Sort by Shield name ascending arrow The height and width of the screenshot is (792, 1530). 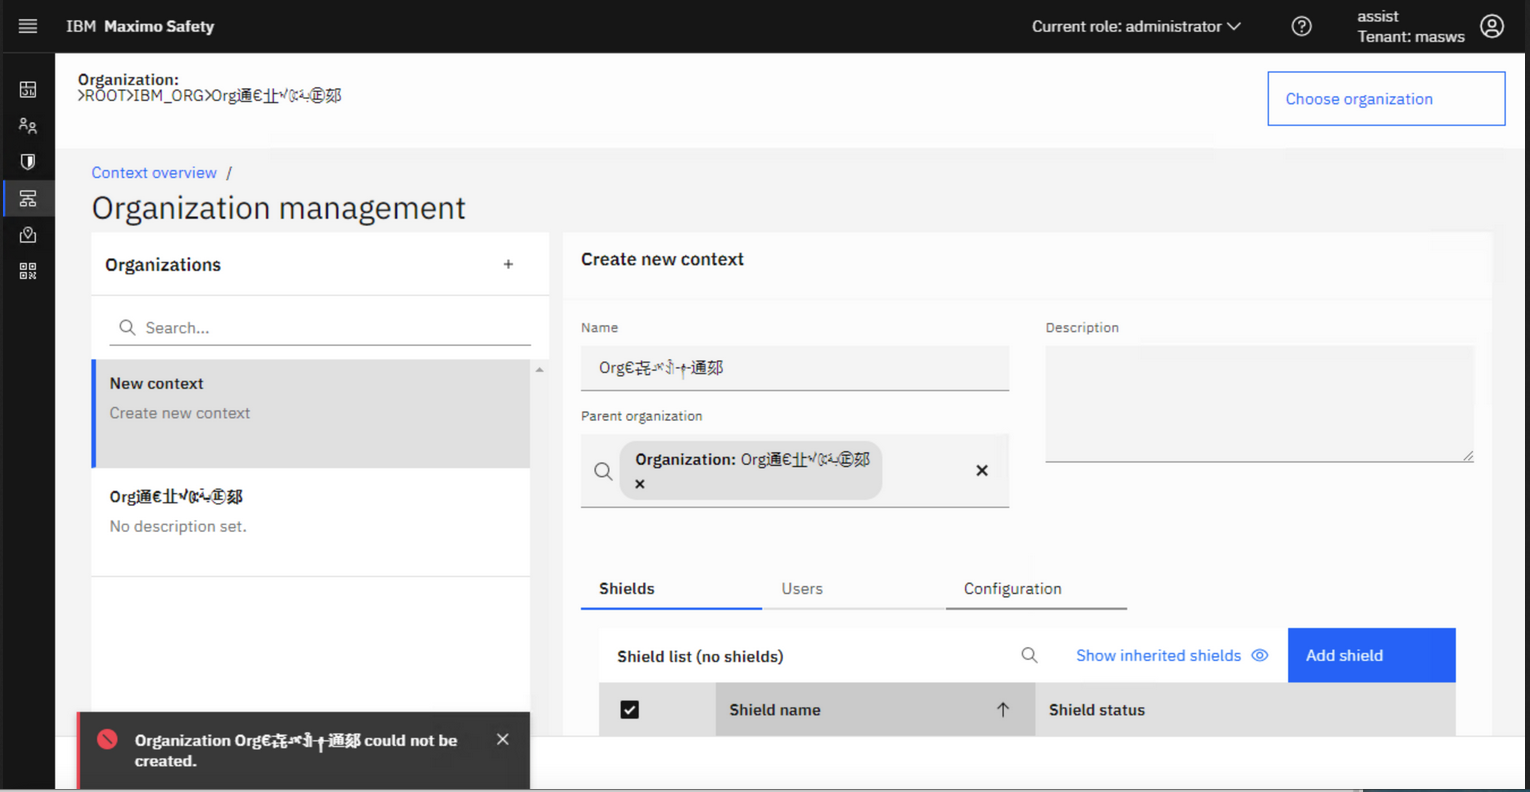click(x=1003, y=709)
